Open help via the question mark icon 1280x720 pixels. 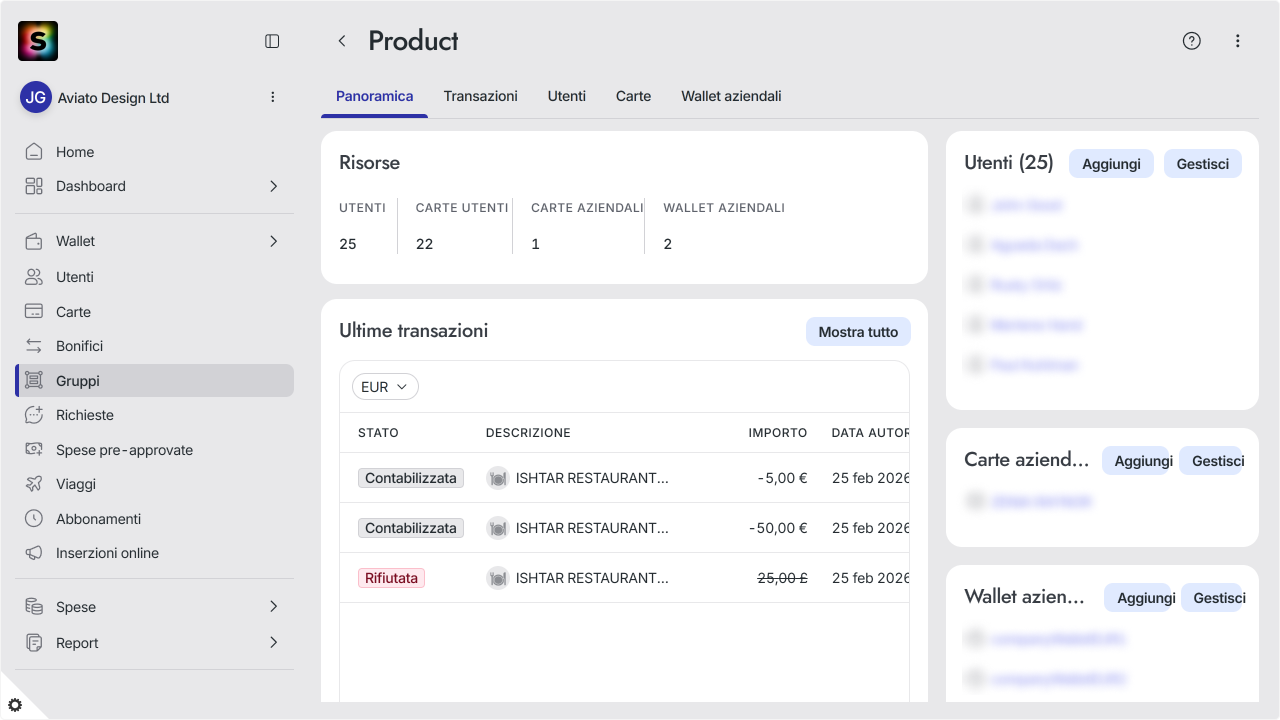(1191, 41)
